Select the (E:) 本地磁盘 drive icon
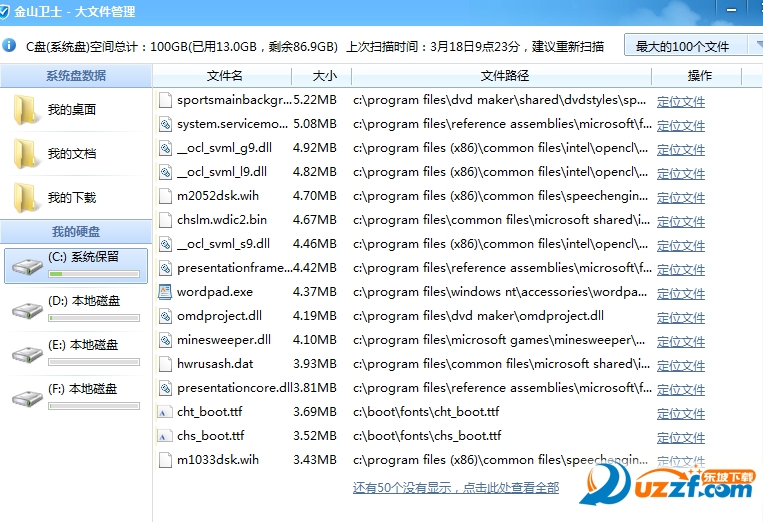 click(x=27, y=354)
